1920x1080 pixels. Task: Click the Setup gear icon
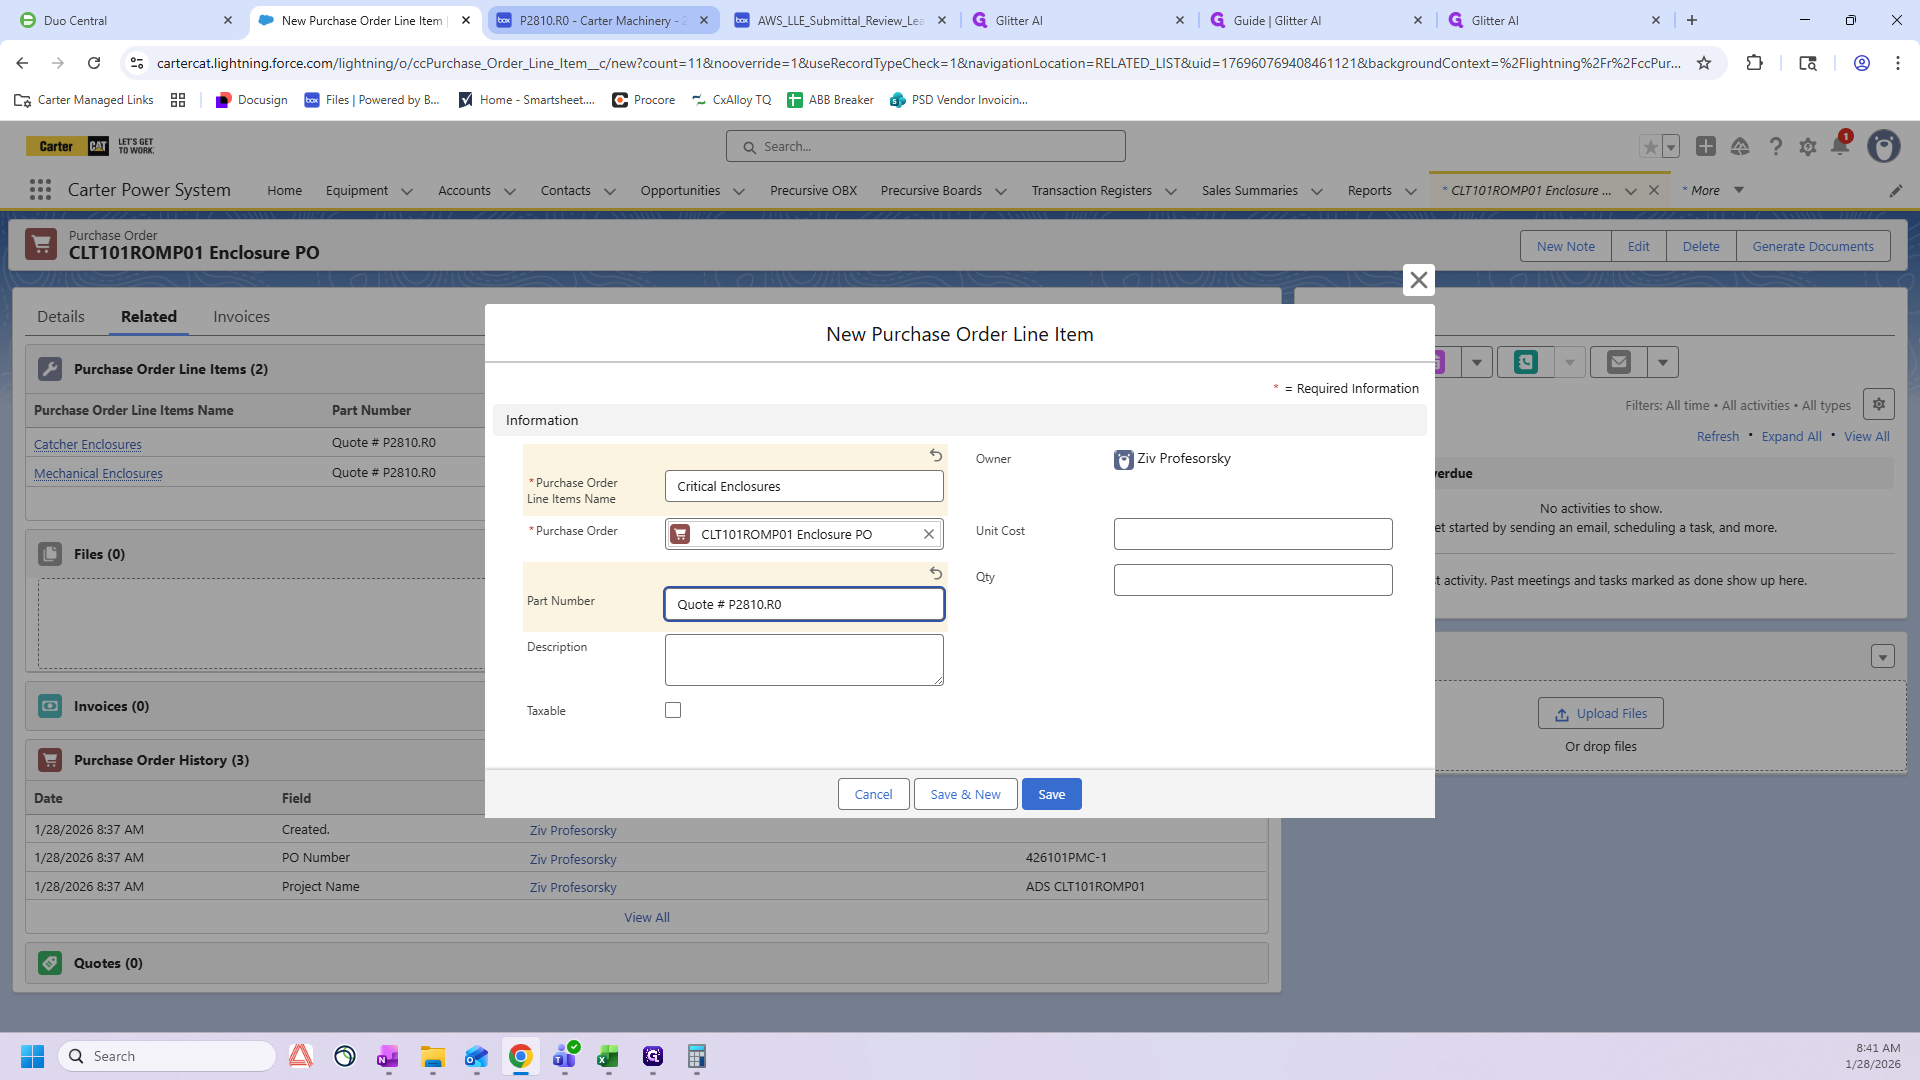1808,147
